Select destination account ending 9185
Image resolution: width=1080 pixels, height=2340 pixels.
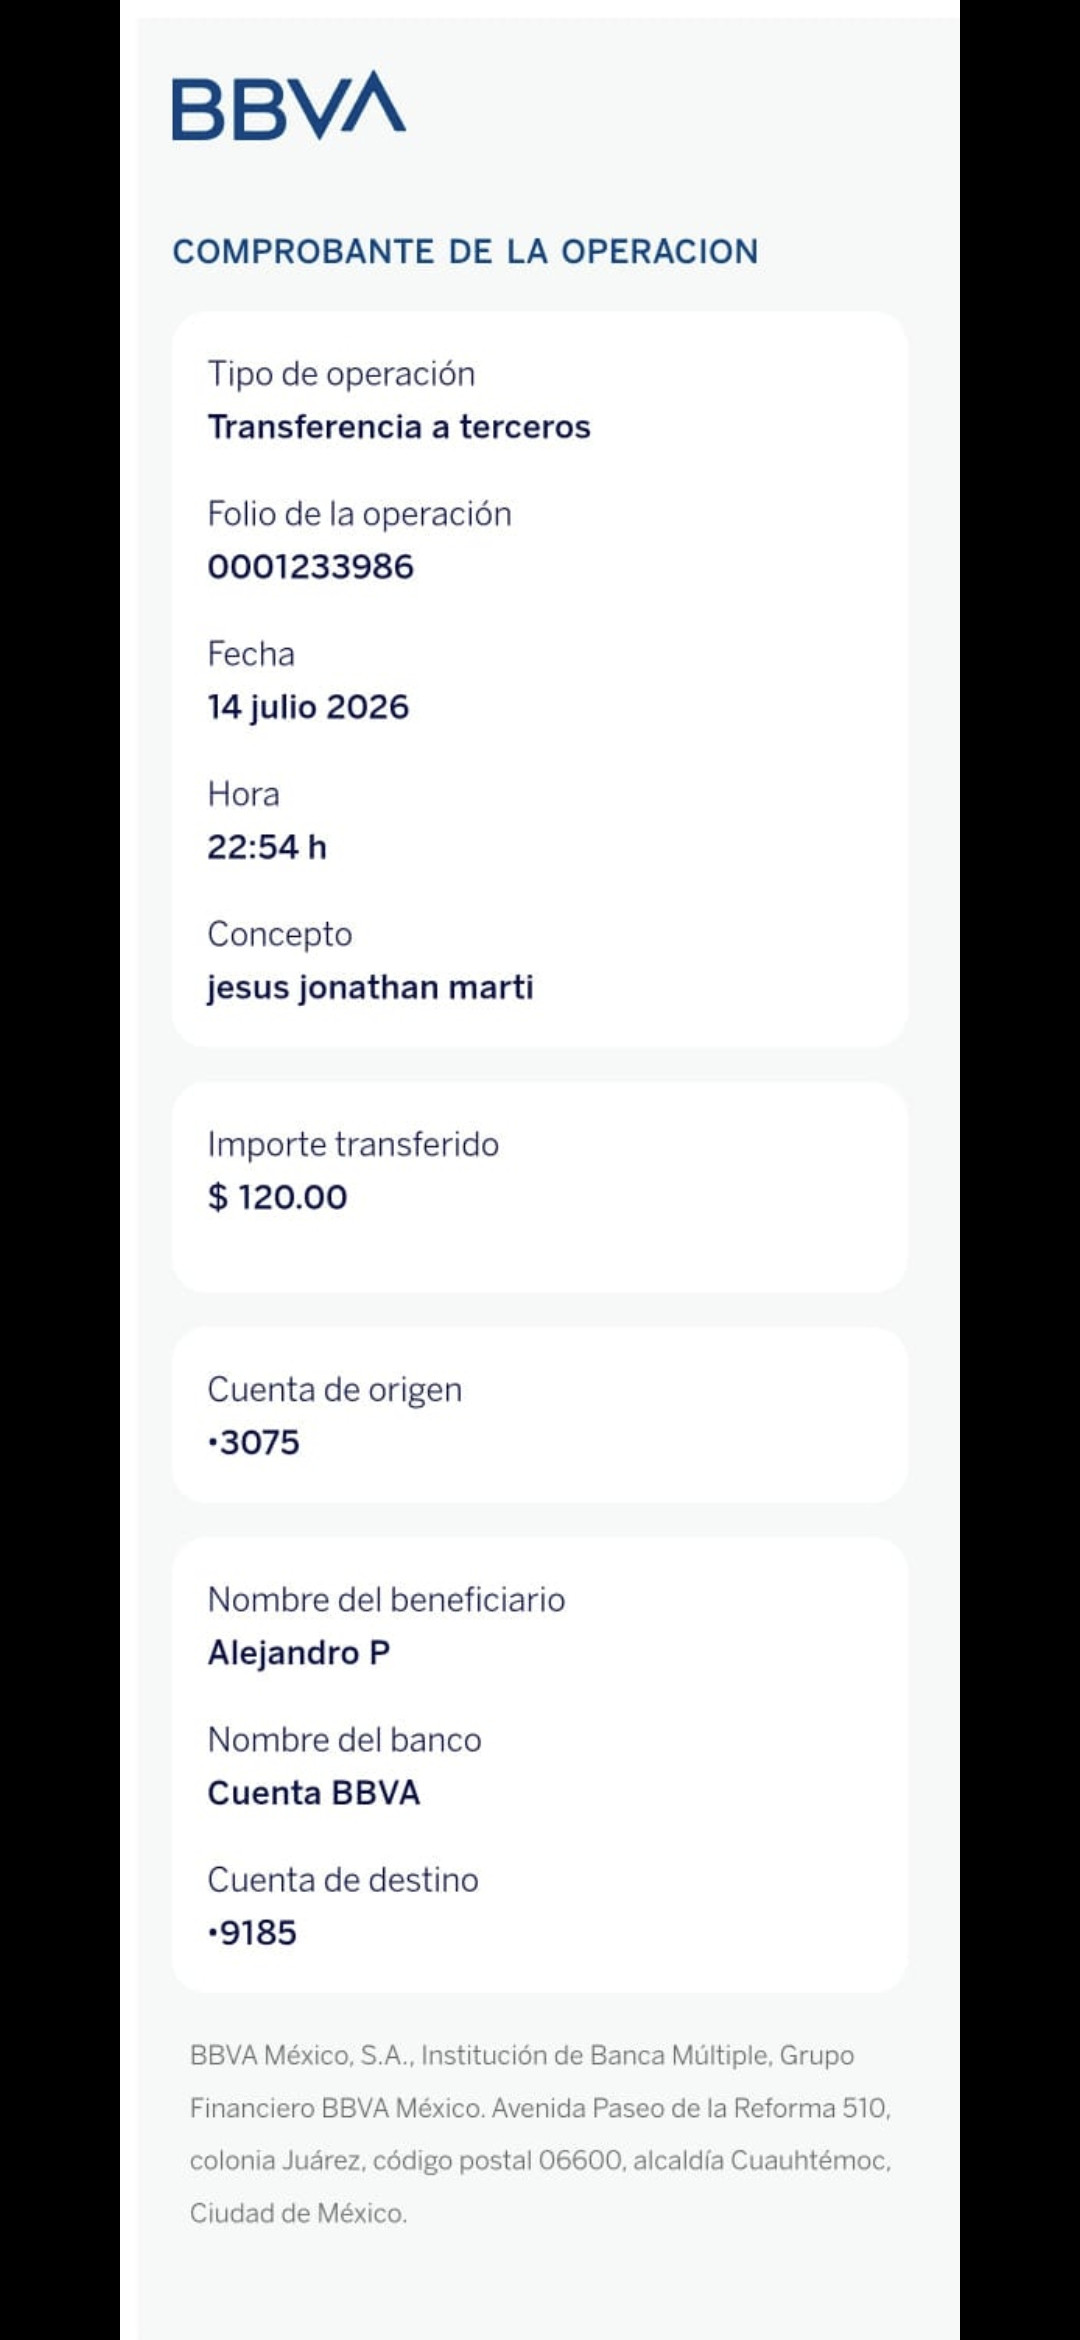point(252,1932)
